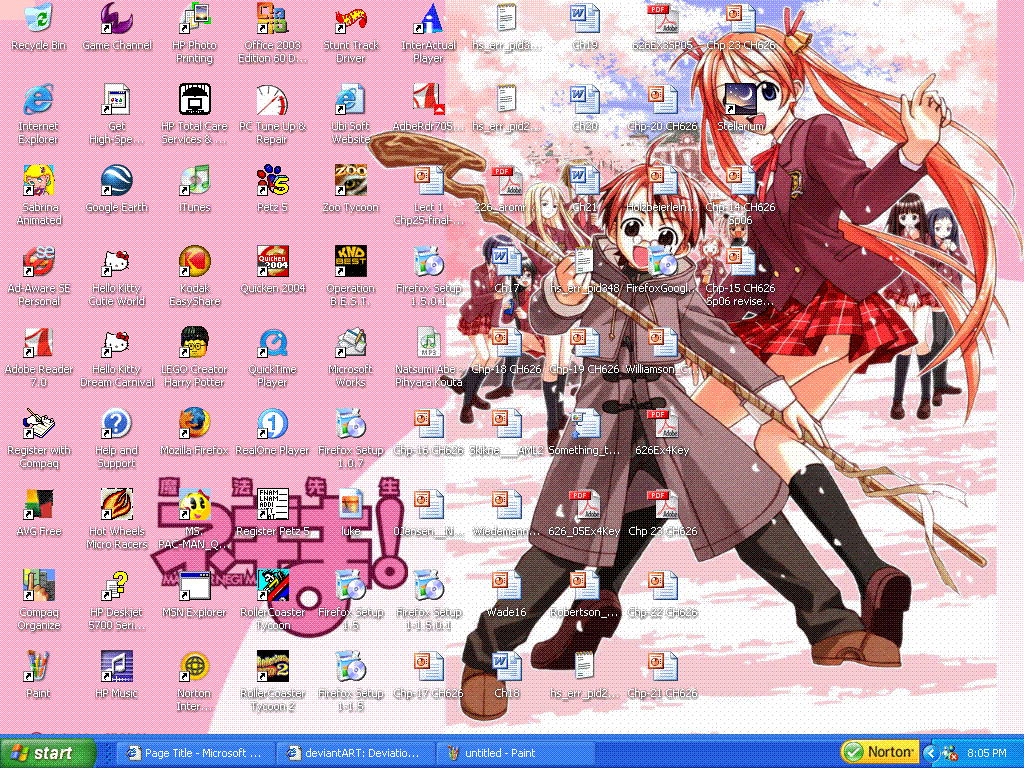Select the luke image file
This screenshot has width=1024, height=768.
(351, 504)
